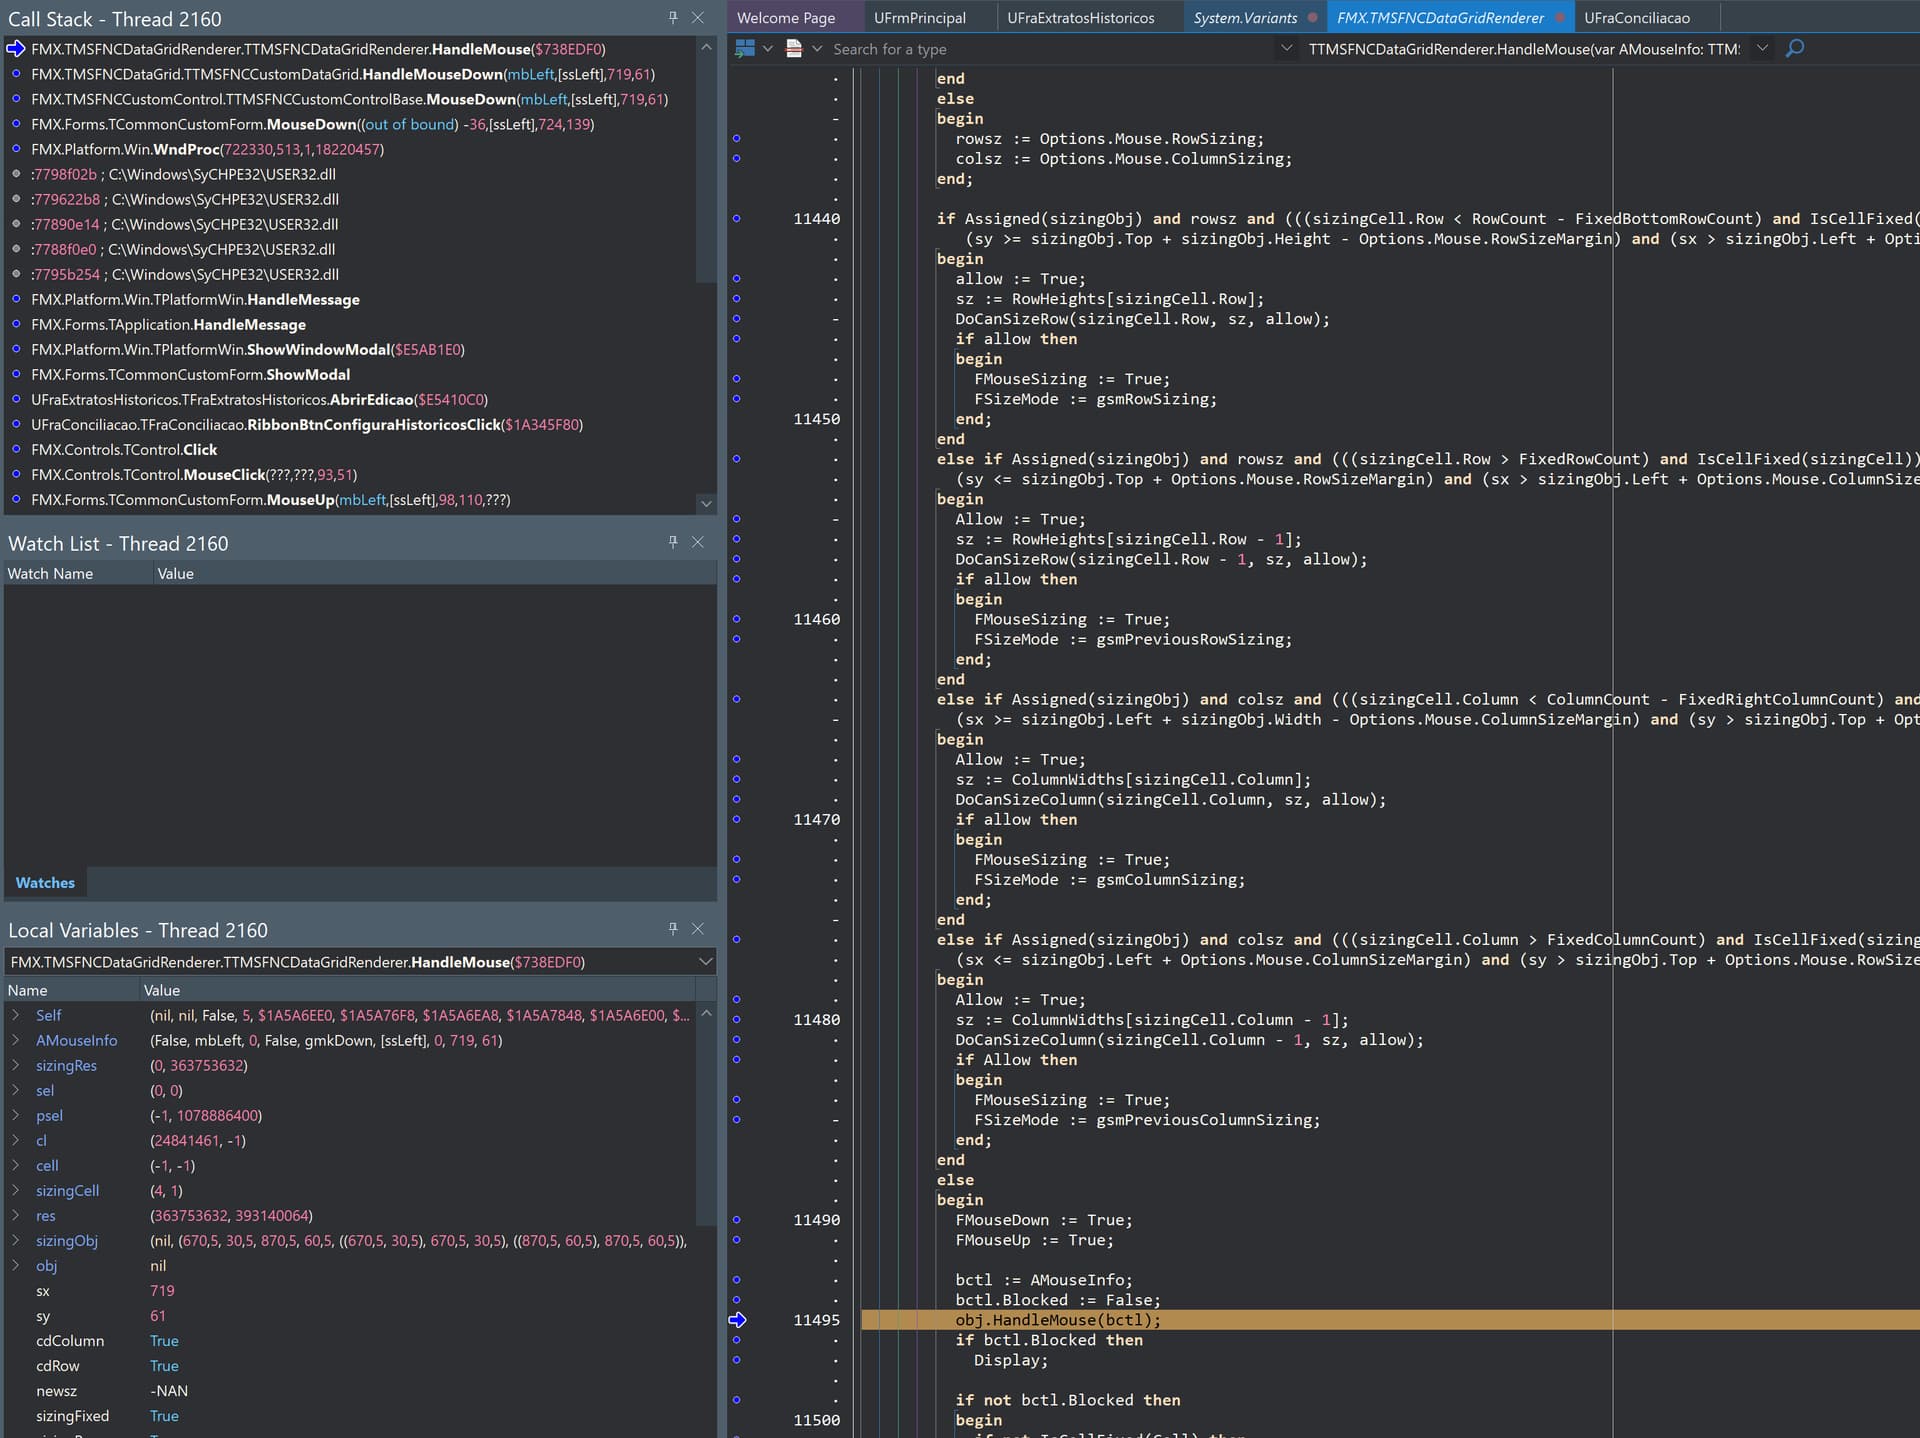Pin the Call Stack panel

point(673,18)
